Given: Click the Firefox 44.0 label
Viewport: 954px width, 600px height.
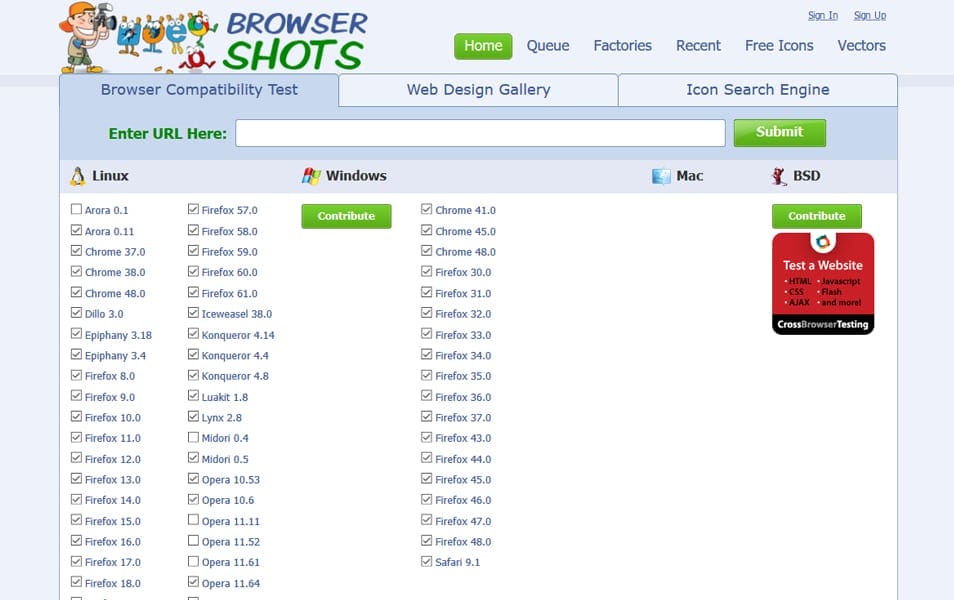Looking at the screenshot, I should click(x=463, y=459).
